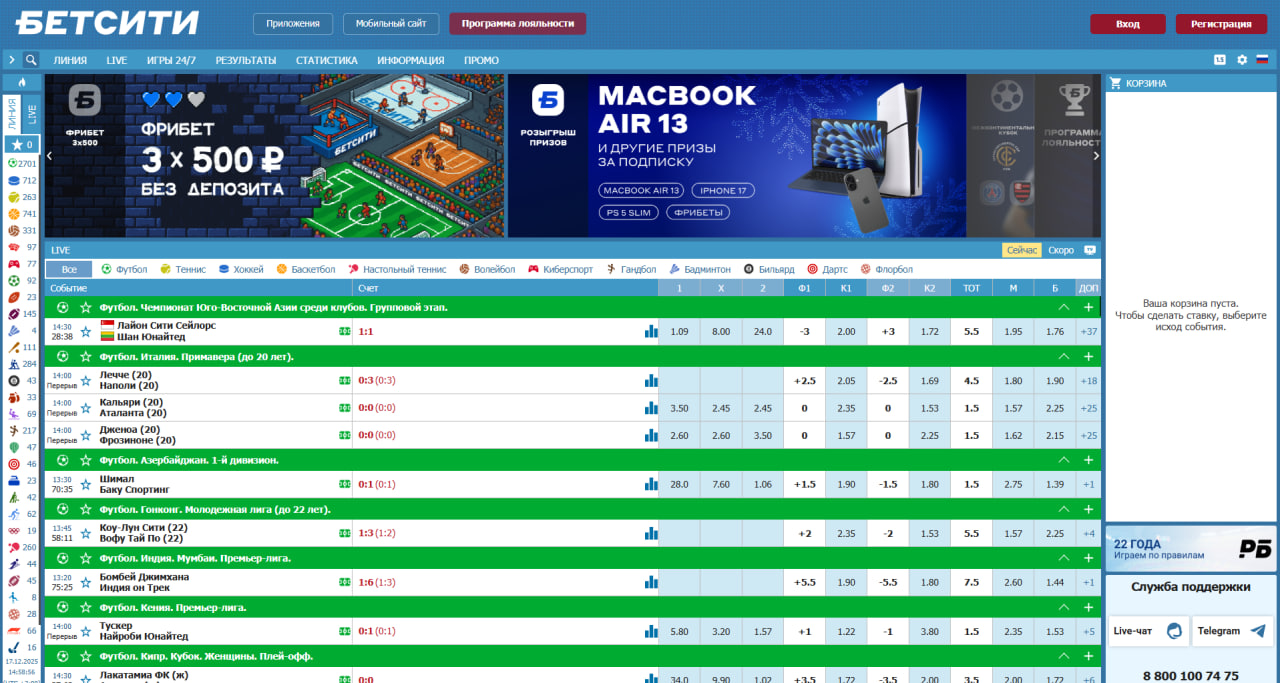This screenshot has height=683, width=1280.
Task: Show next banner with right arrow
Action: pos(1095,155)
